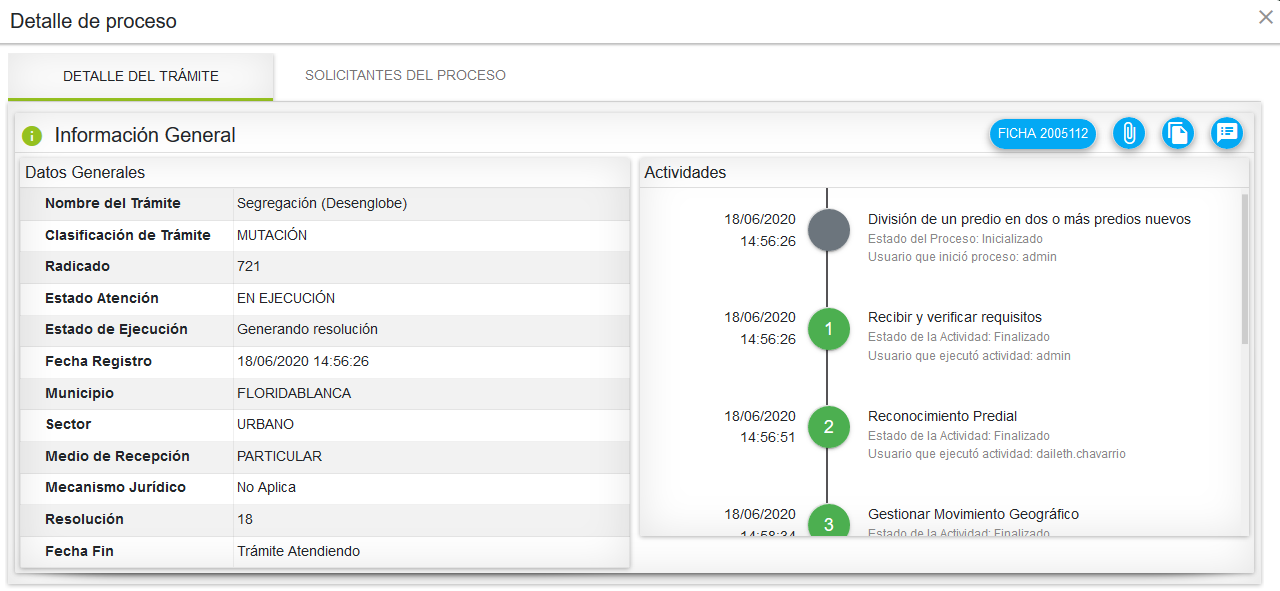Click 'Datos Generales' panel header
This screenshot has width=1280, height=591.
85,172
